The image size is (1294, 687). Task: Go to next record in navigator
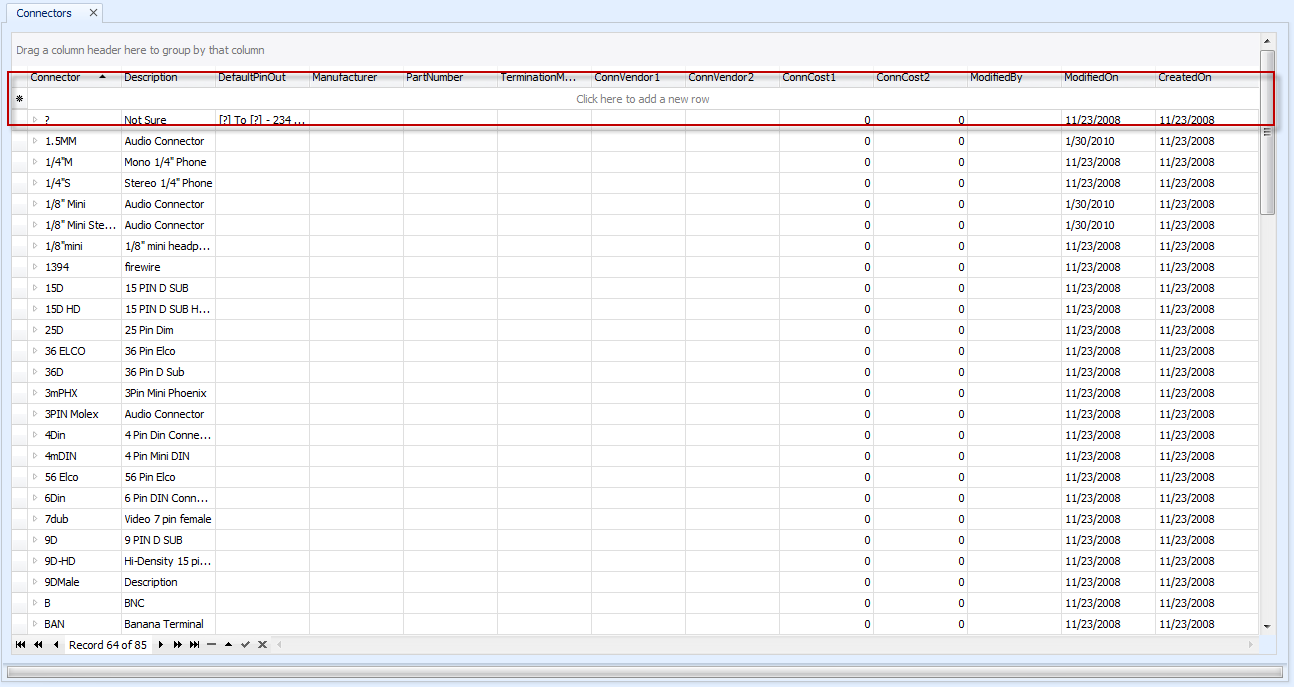[160, 645]
